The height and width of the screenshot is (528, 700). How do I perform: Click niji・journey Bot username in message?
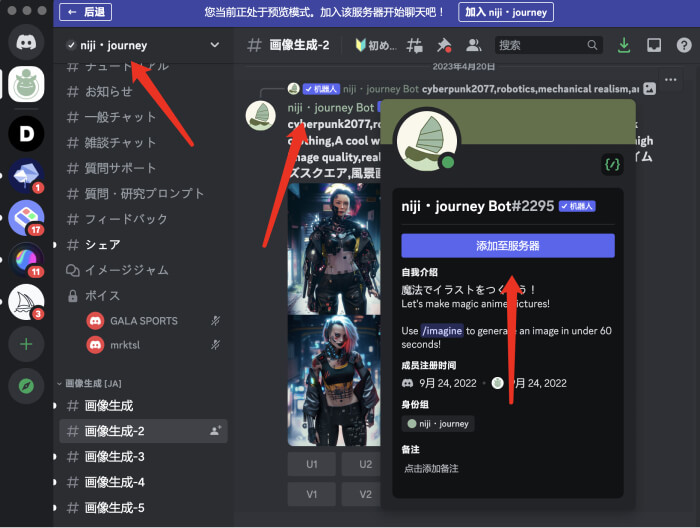(x=330, y=108)
